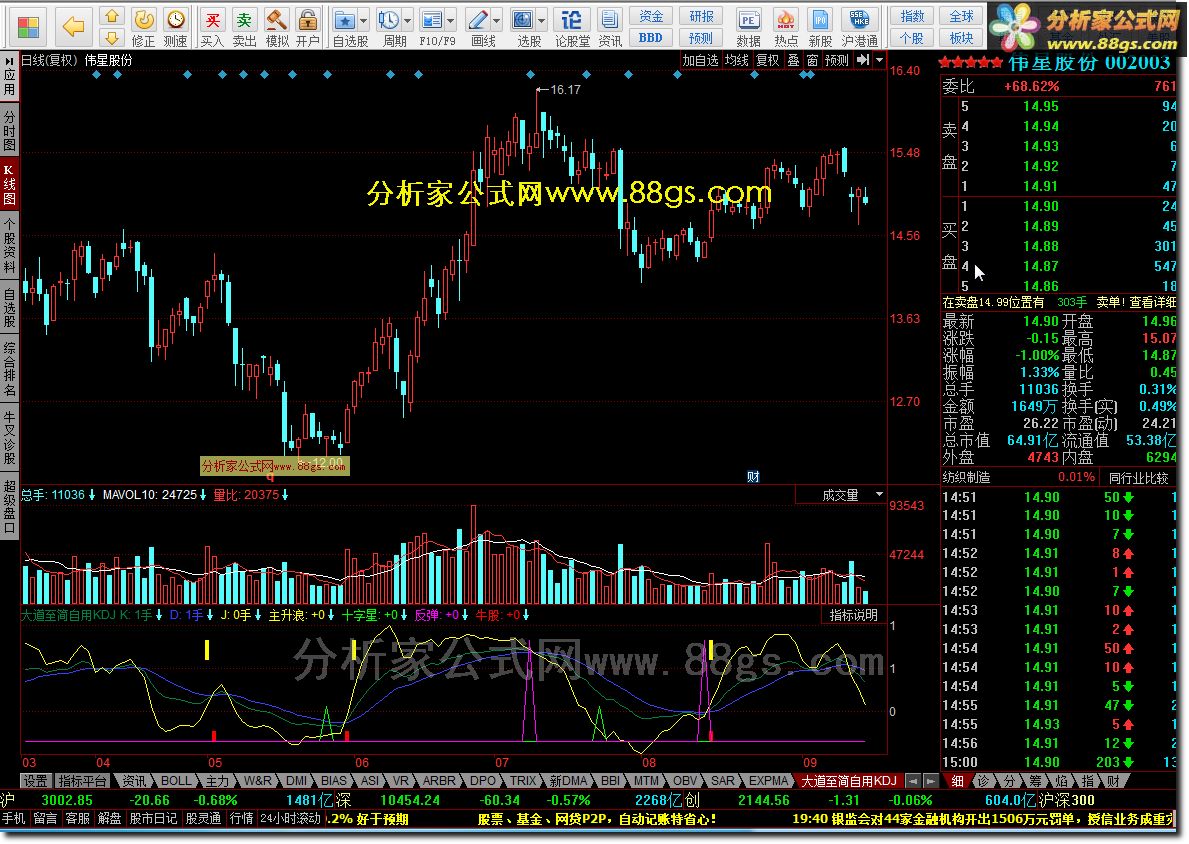The image size is (1189, 844).
Task: Toggle the 窗 window option
Action: tap(812, 60)
